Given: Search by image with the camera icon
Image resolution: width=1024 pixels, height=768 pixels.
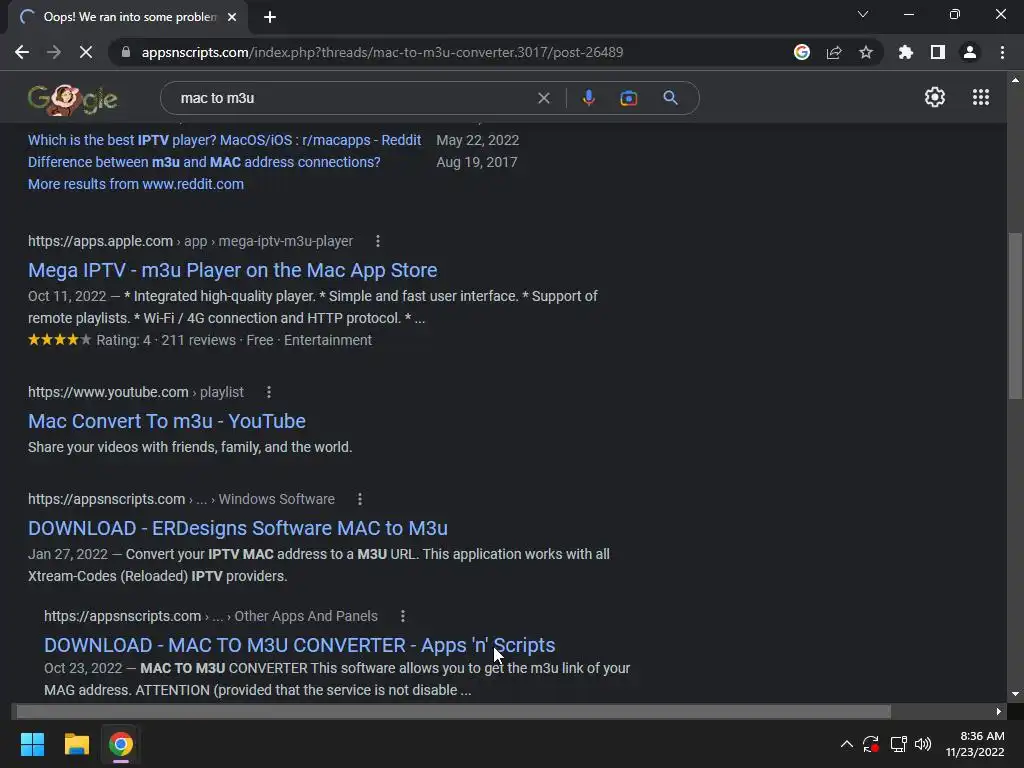Looking at the screenshot, I should pyautogui.click(x=628, y=98).
